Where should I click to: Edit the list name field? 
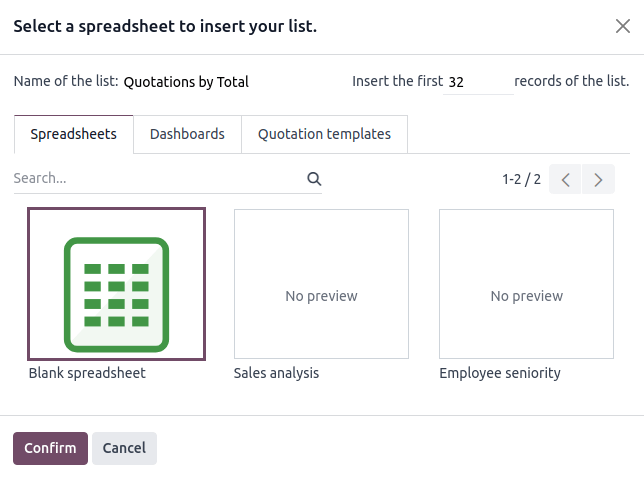[x=230, y=82]
